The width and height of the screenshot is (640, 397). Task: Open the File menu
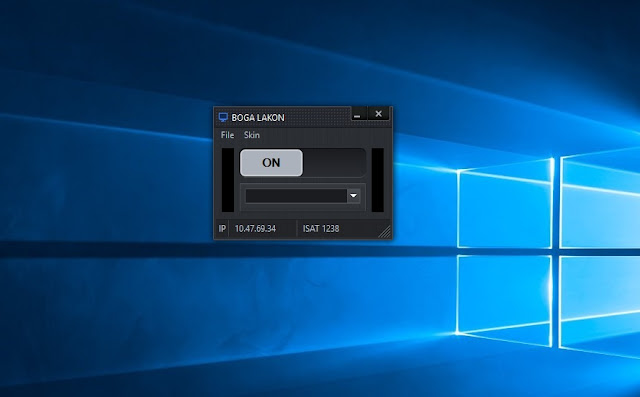227,135
